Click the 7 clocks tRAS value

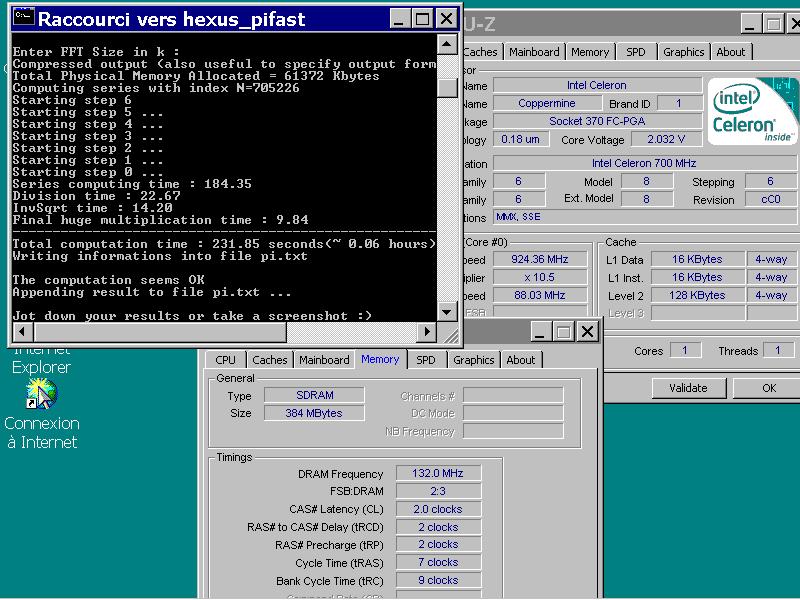pyautogui.click(x=438, y=562)
